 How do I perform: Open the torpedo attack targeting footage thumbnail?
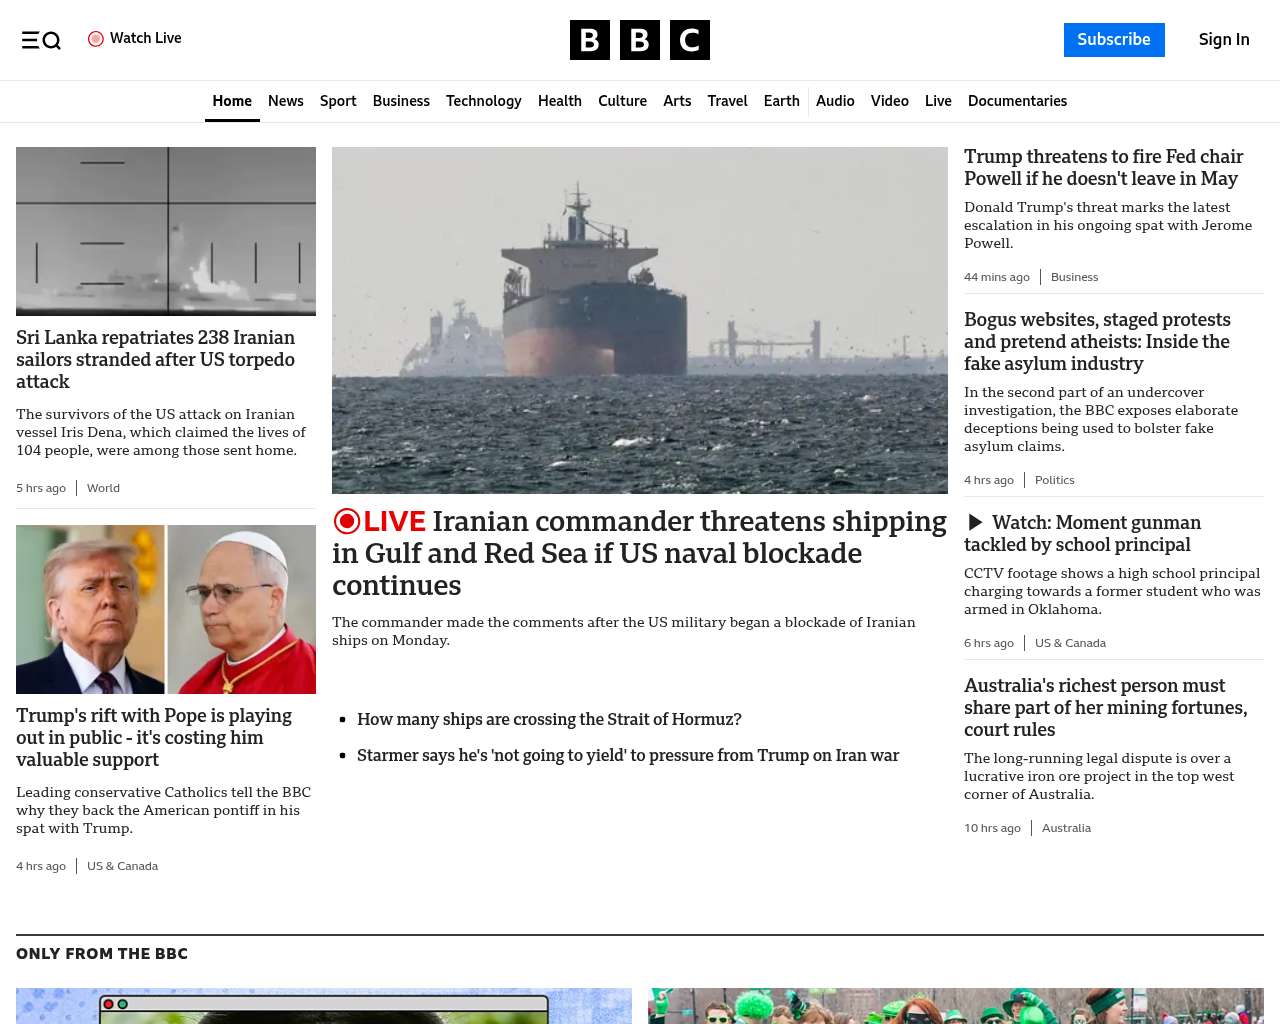tap(166, 231)
